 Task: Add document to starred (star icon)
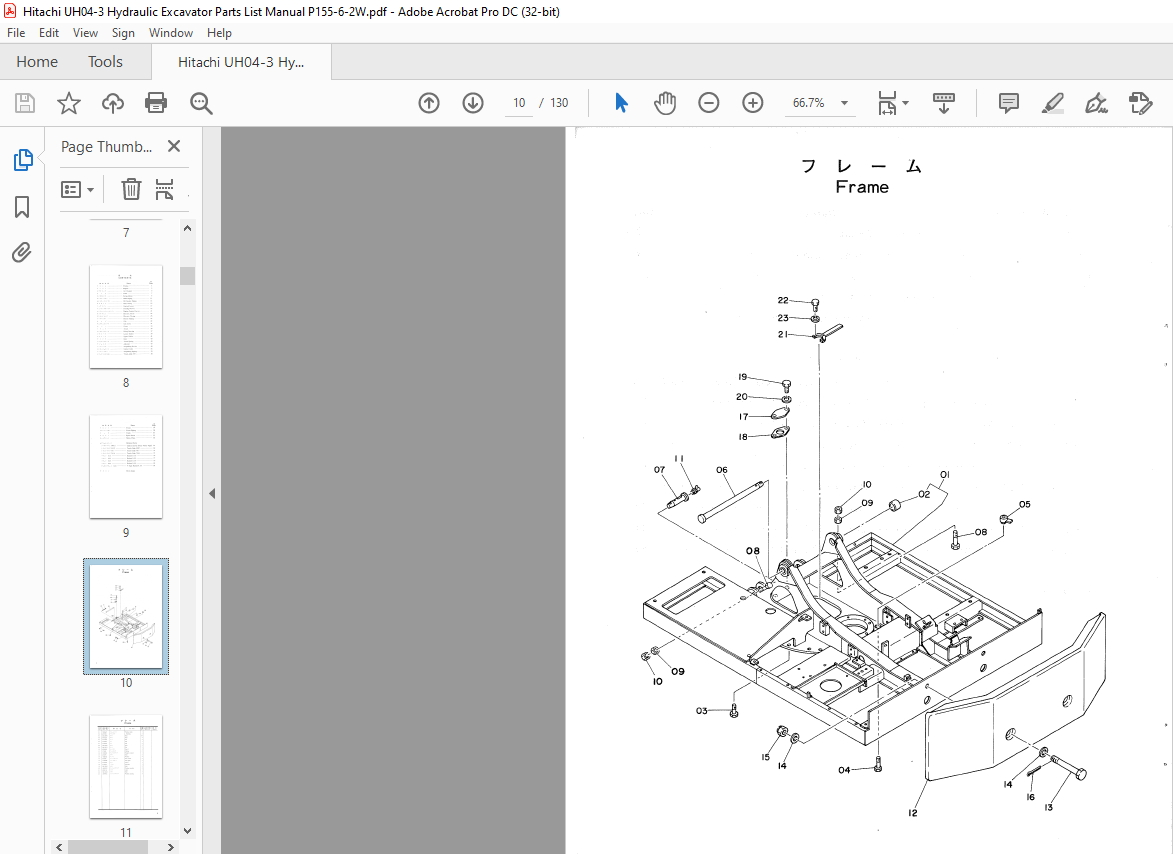pyautogui.click(x=69, y=103)
